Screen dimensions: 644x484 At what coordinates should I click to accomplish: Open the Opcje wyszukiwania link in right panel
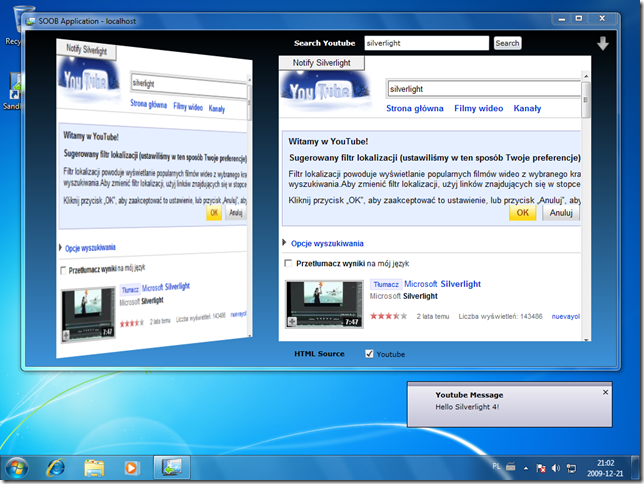click(x=327, y=244)
